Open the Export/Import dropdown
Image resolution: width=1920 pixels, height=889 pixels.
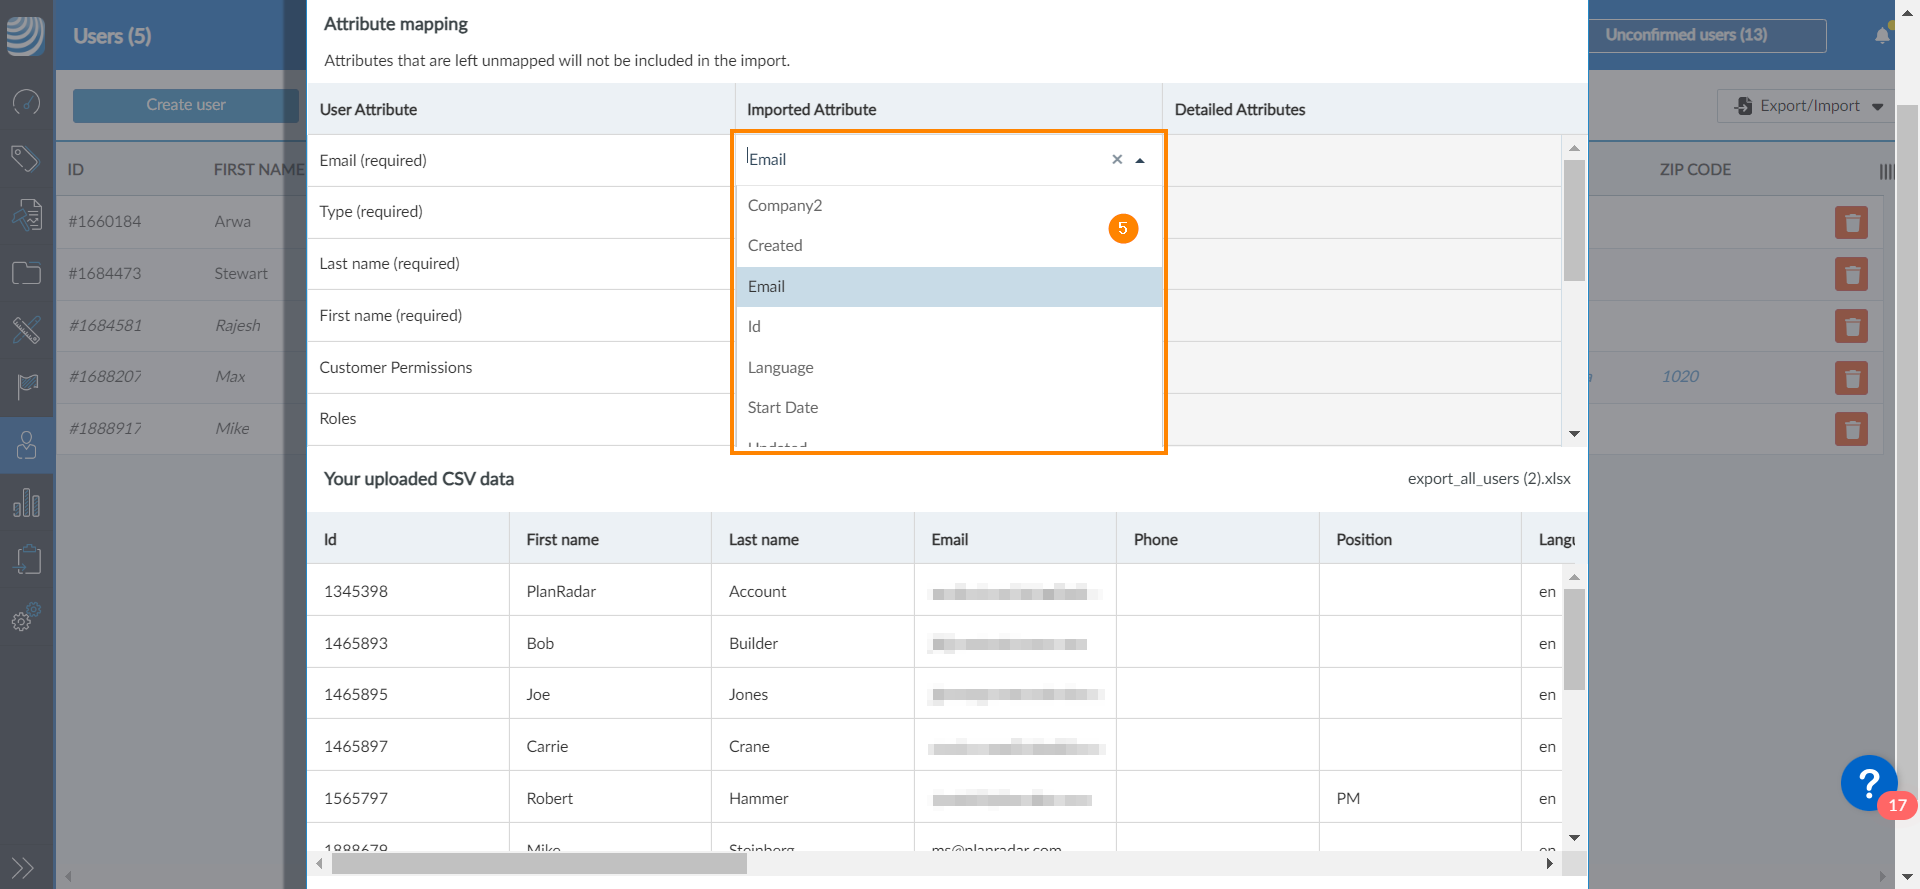click(1809, 106)
